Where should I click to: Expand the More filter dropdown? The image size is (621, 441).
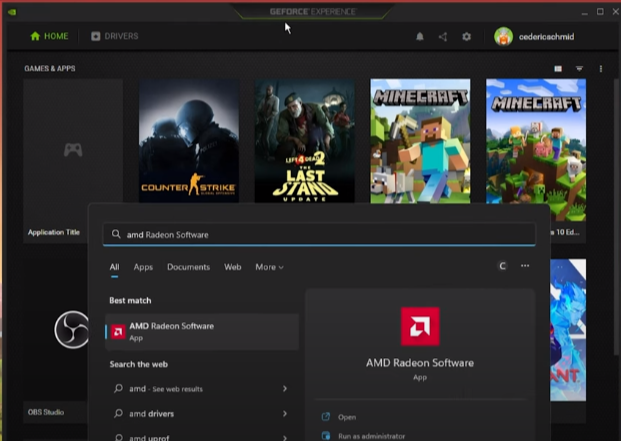tap(269, 267)
